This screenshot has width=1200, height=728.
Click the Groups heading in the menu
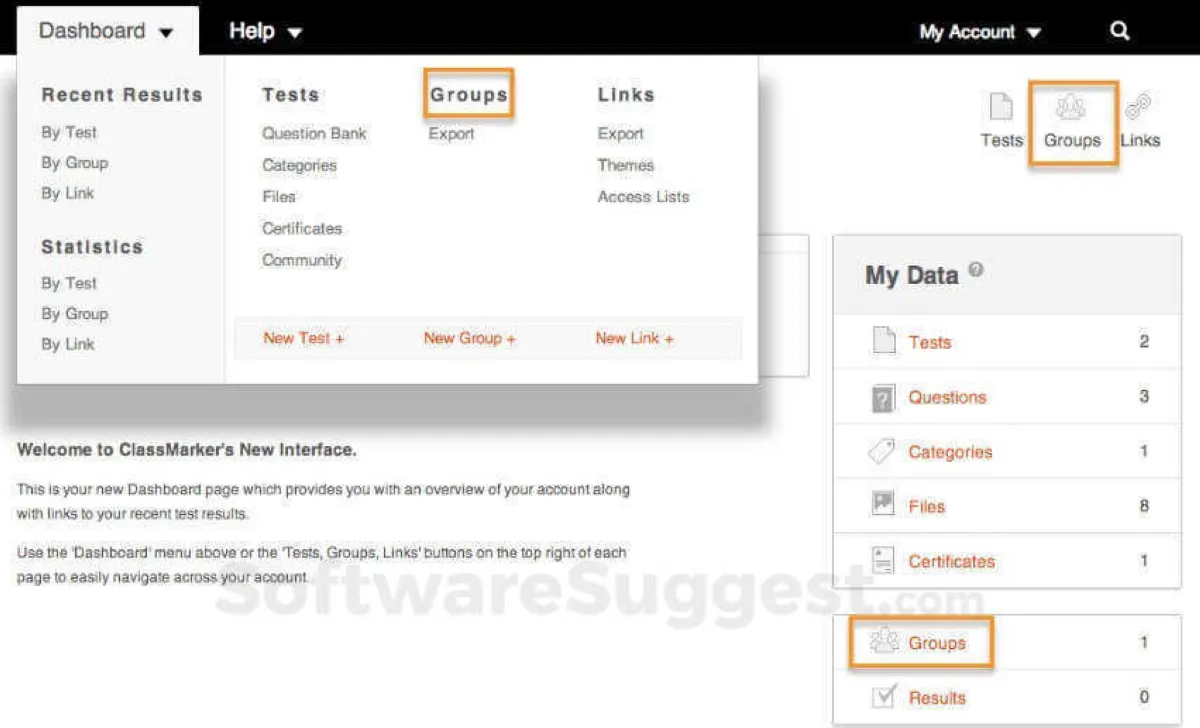469,95
